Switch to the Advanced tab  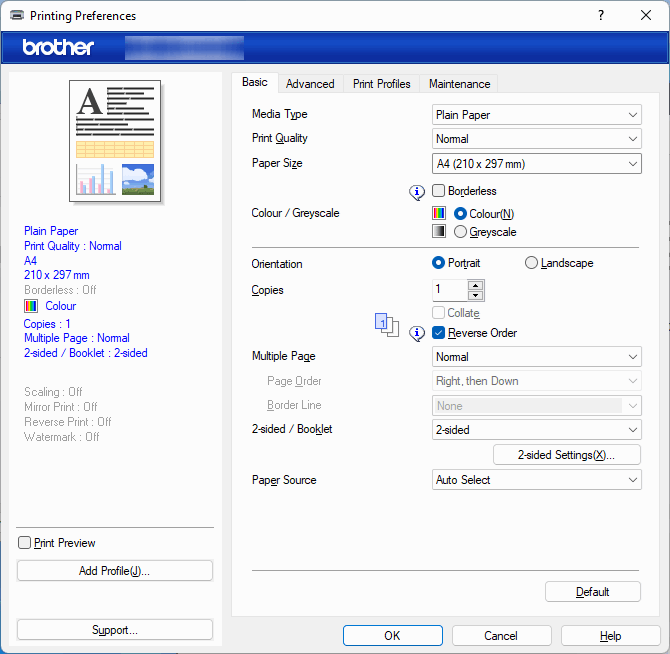pyautogui.click(x=310, y=84)
